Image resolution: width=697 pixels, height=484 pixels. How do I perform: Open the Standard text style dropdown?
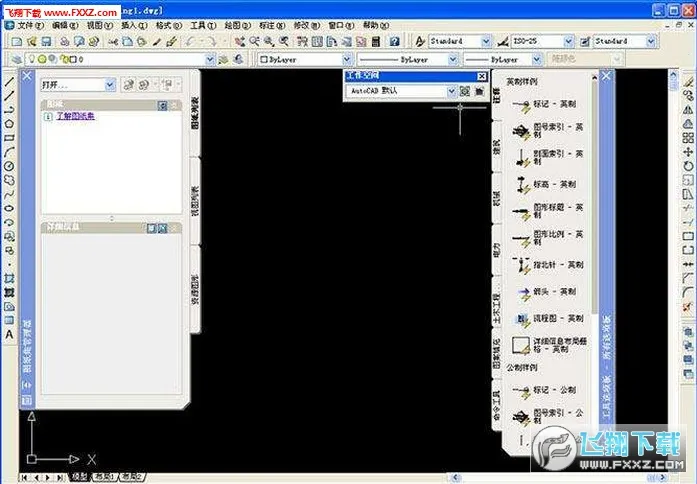(486, 42)
